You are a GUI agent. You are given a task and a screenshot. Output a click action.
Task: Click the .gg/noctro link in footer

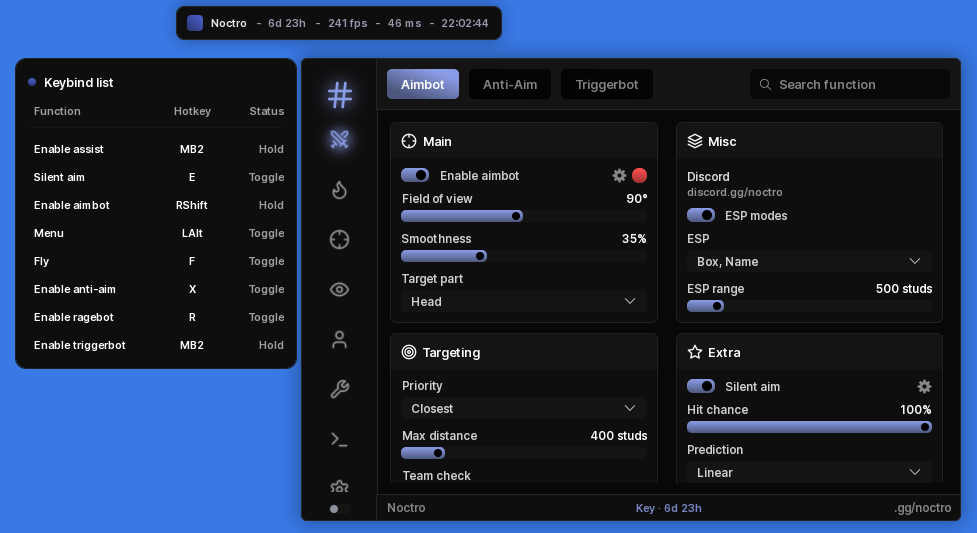point(922,507)
